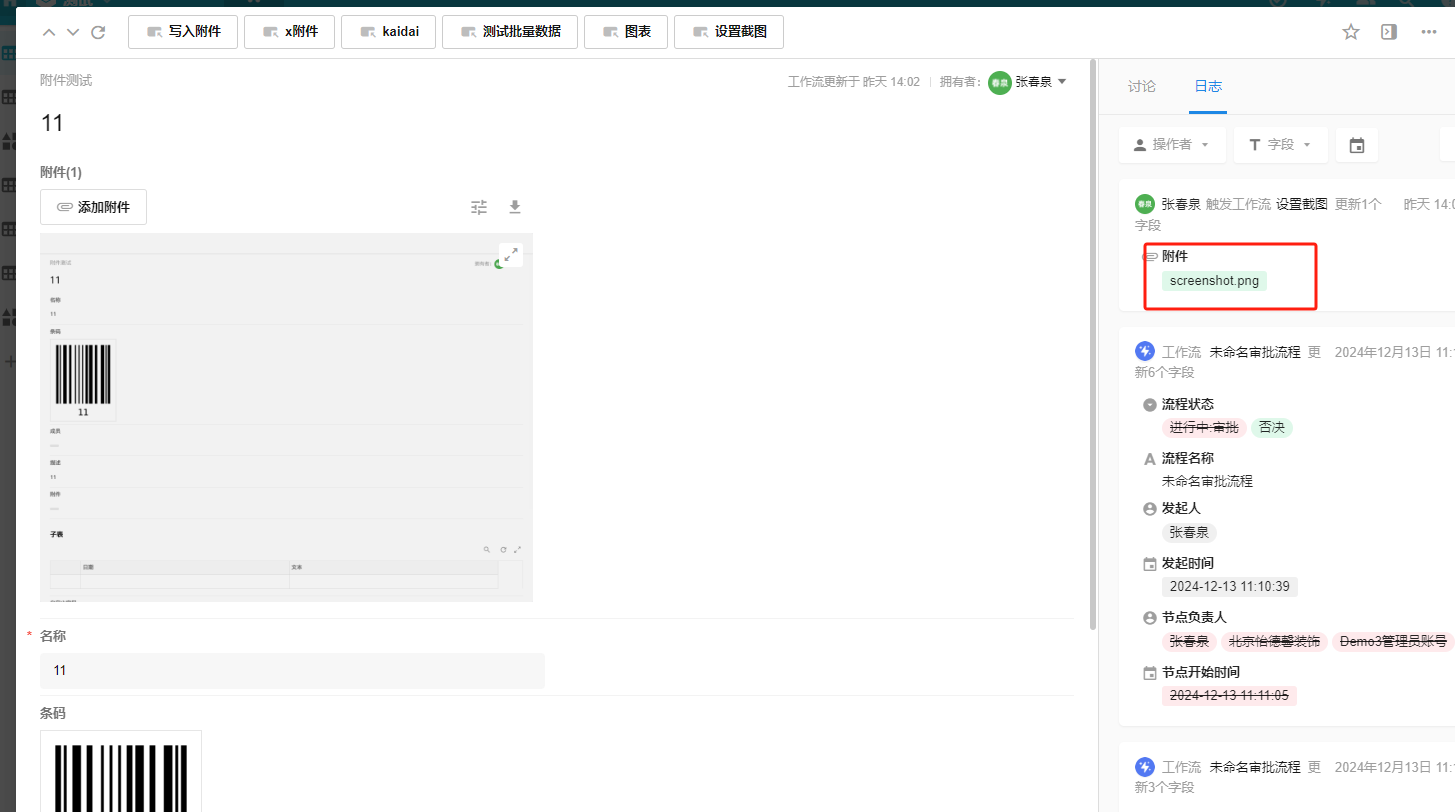
Task: Refresh the record with reload icon
Action: pos(98,32)
